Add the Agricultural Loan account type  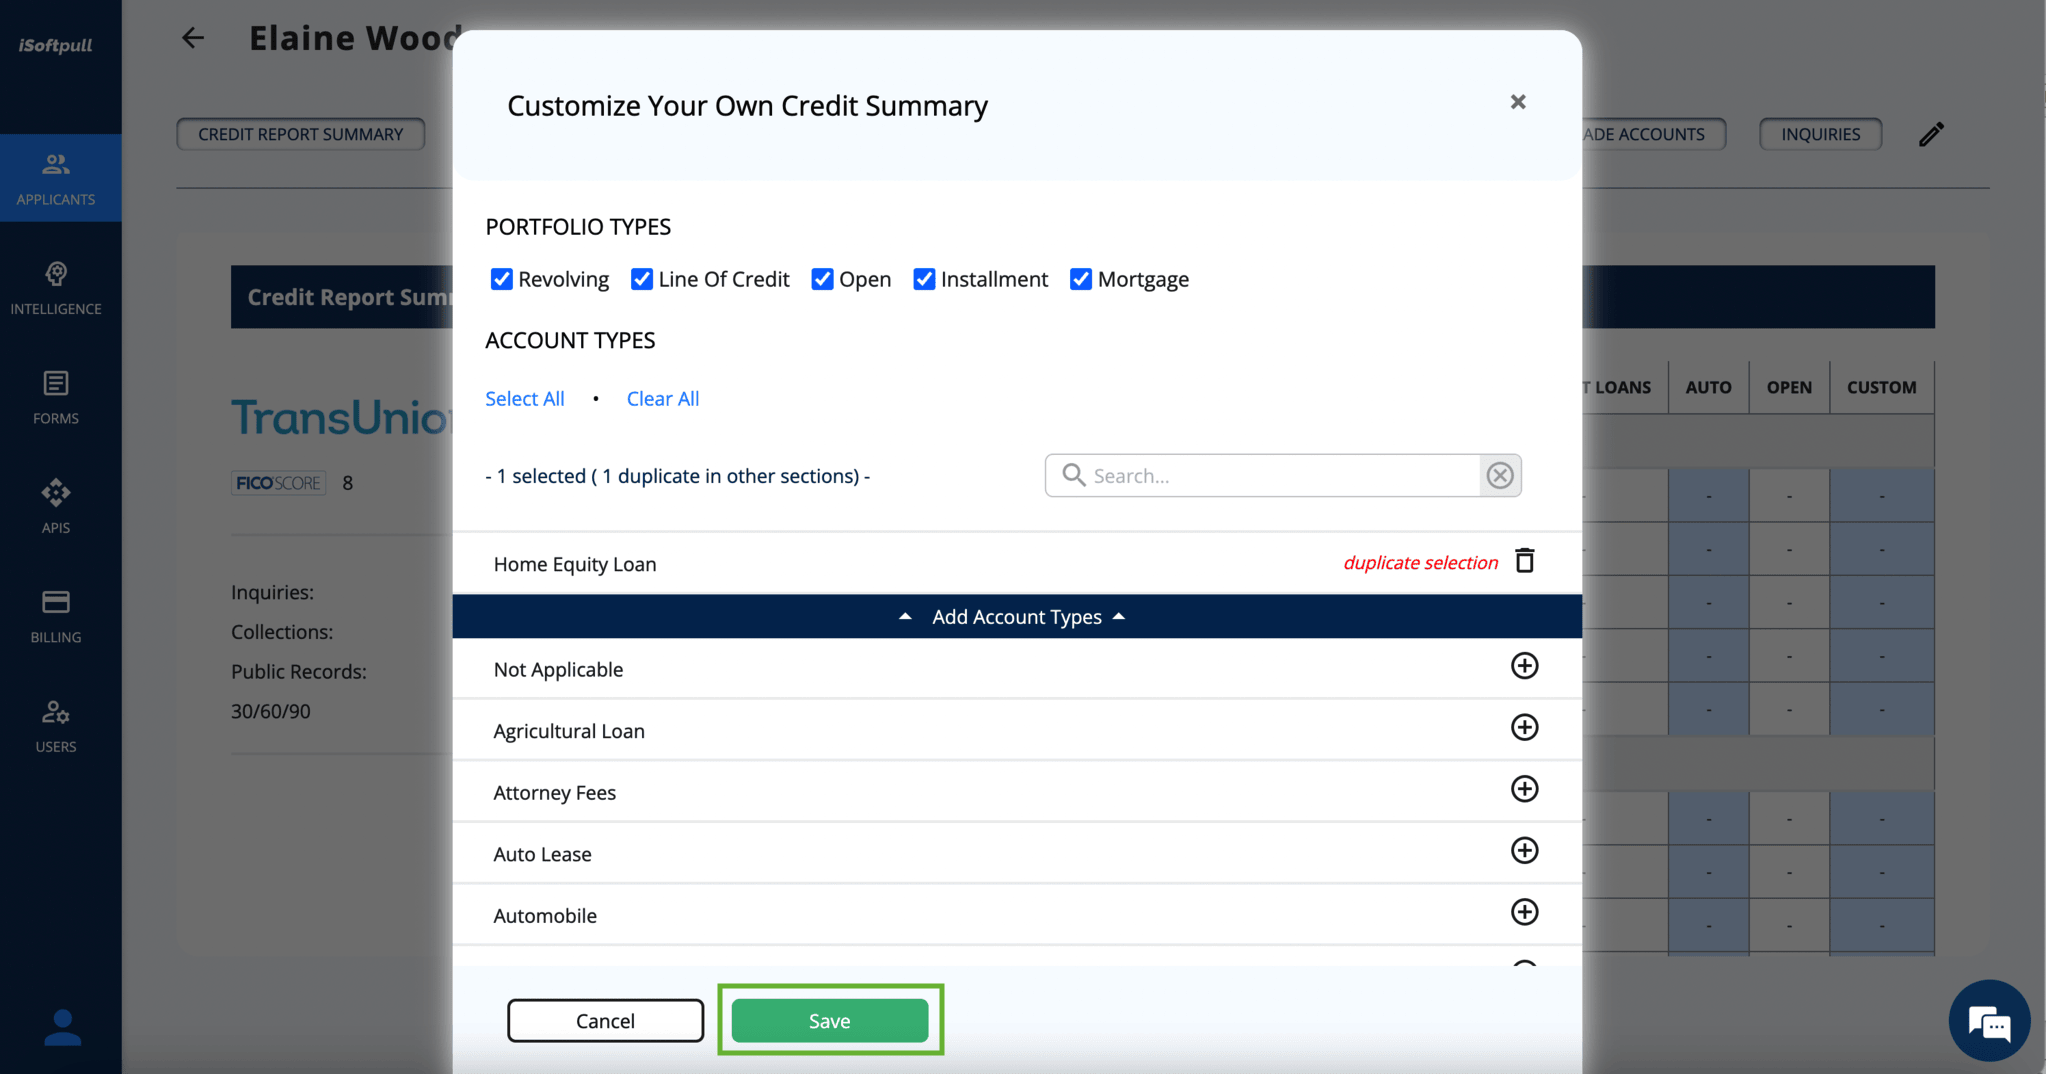1524,728
